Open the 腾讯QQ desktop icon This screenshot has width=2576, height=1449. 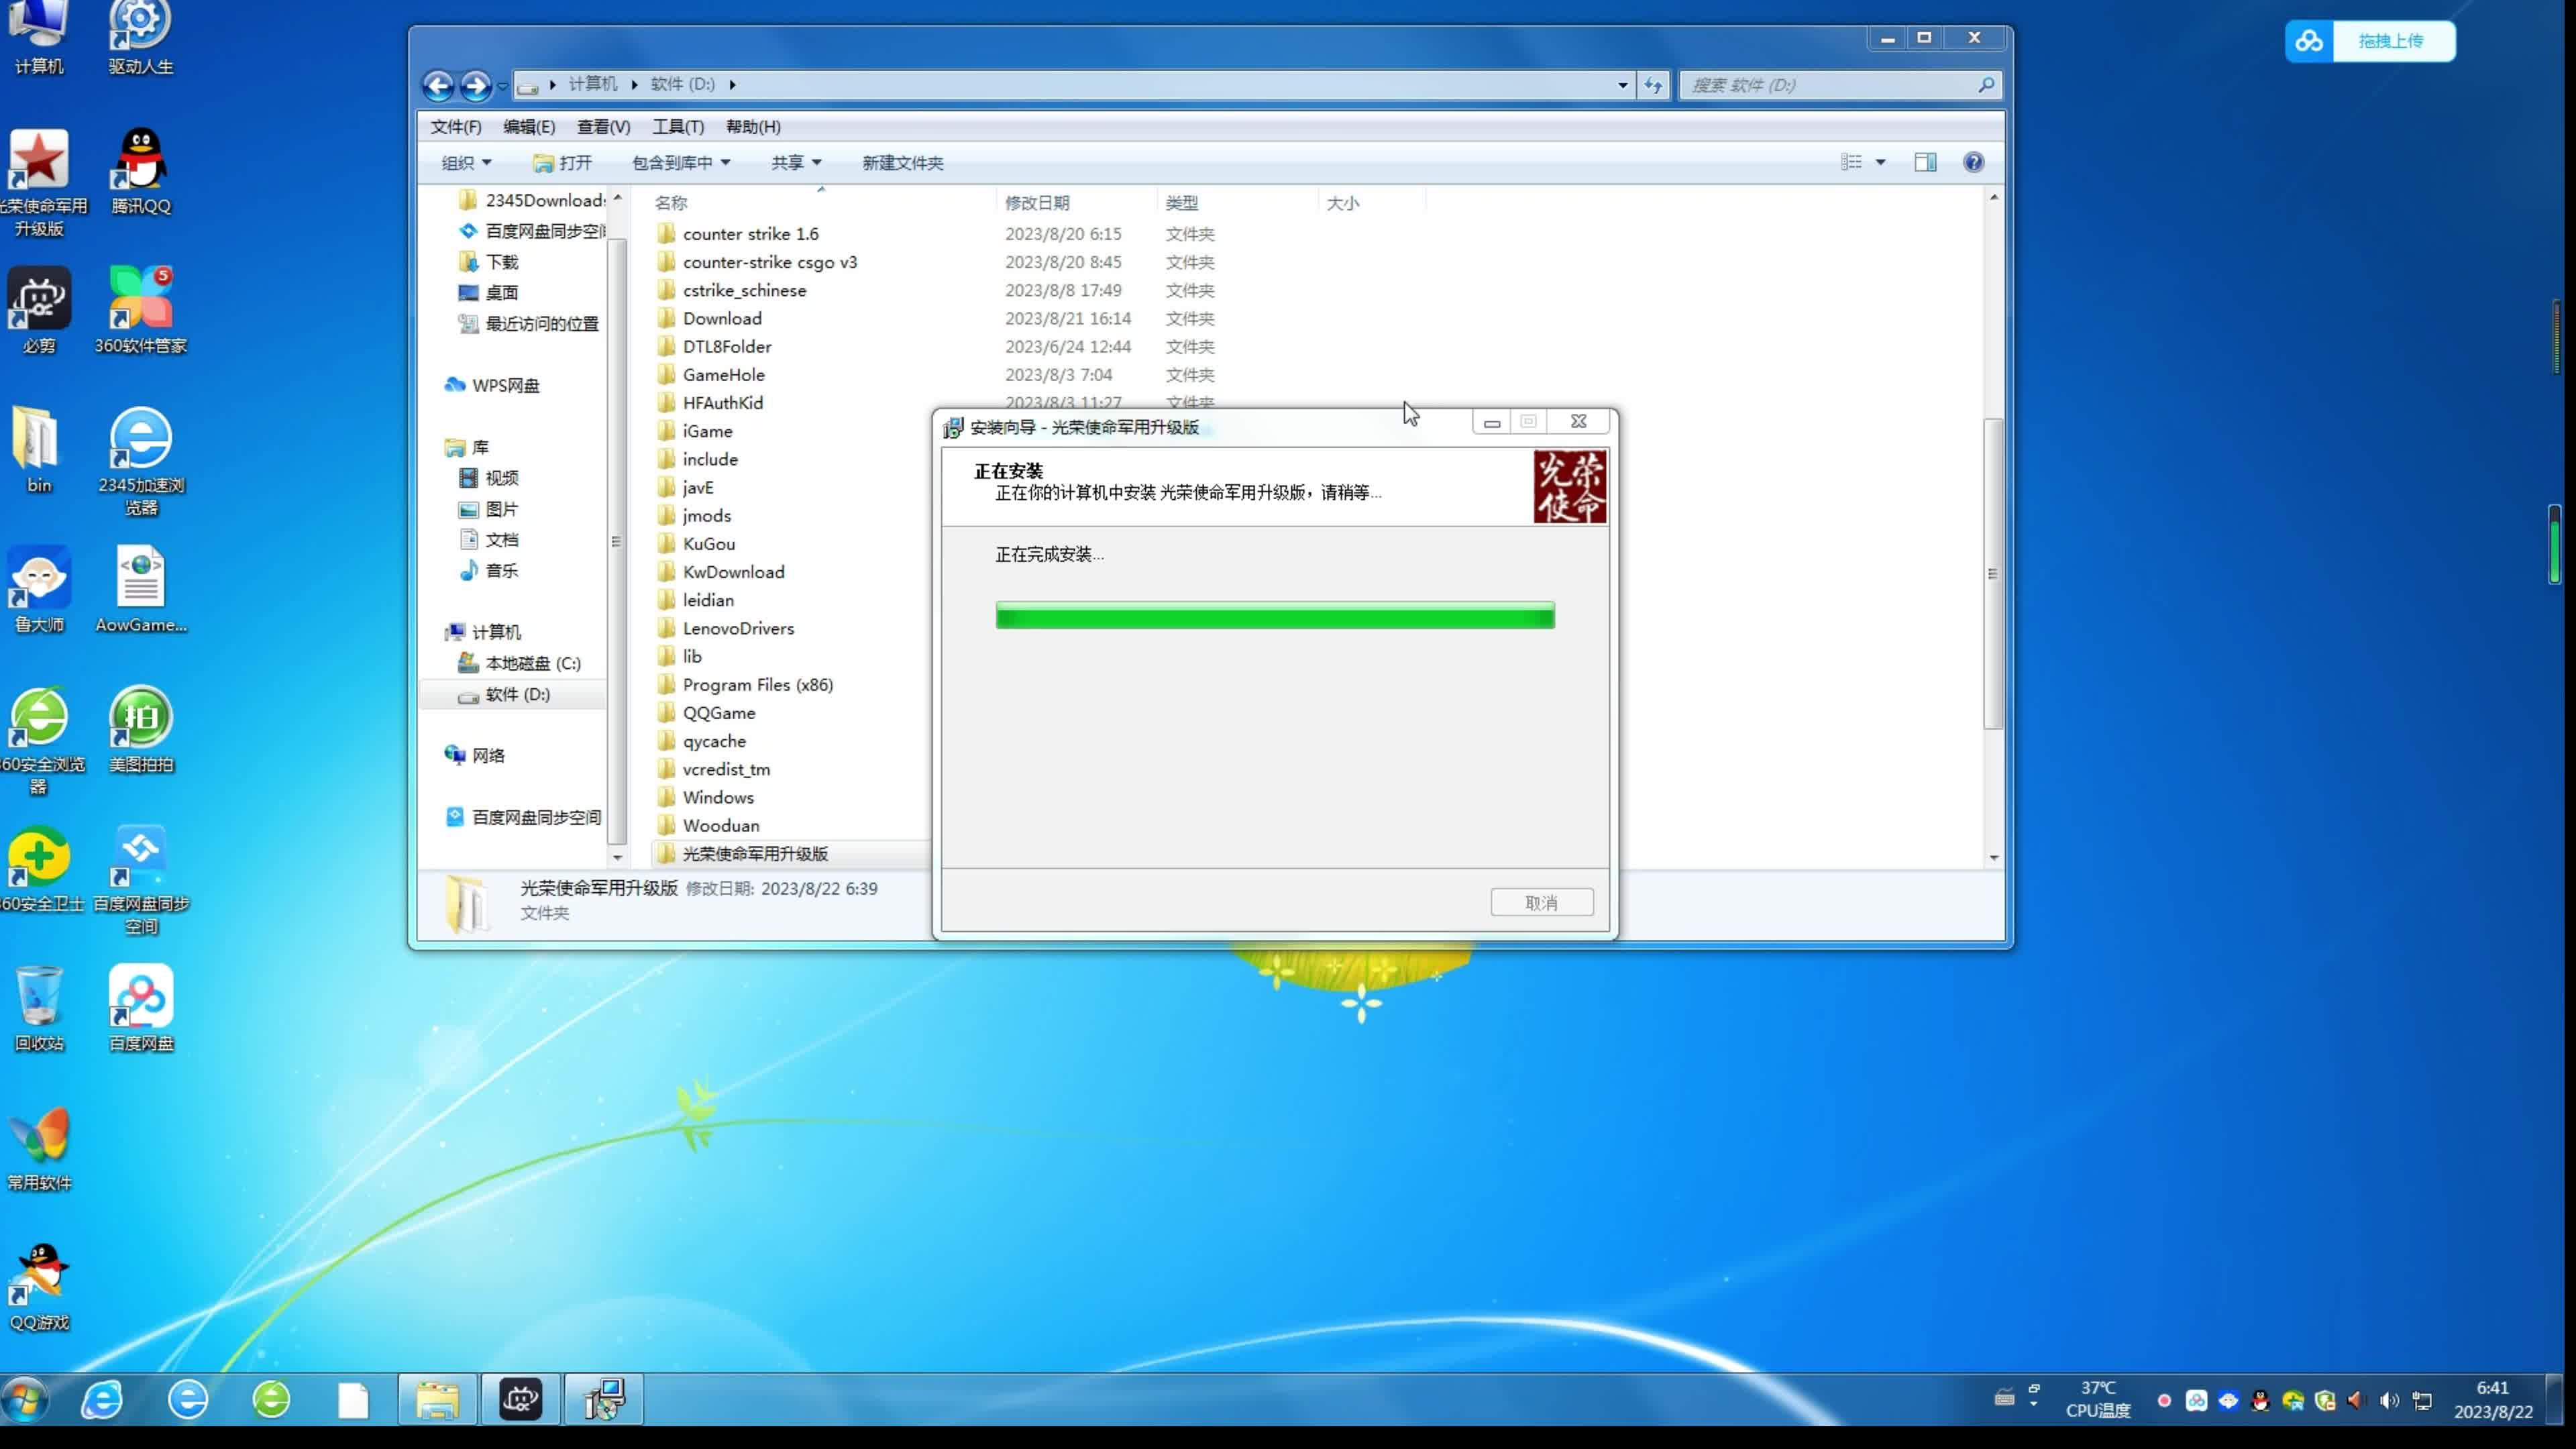click(140, 171)
